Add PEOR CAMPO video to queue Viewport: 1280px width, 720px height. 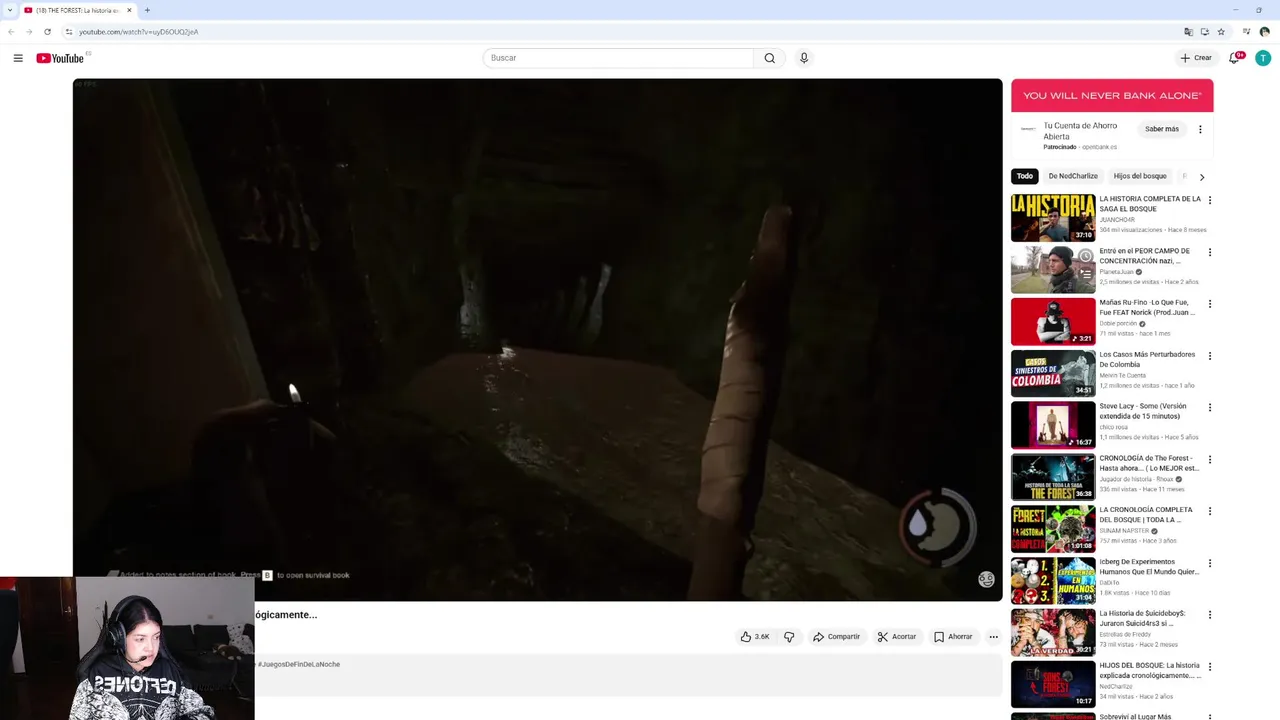(1085, 273)
